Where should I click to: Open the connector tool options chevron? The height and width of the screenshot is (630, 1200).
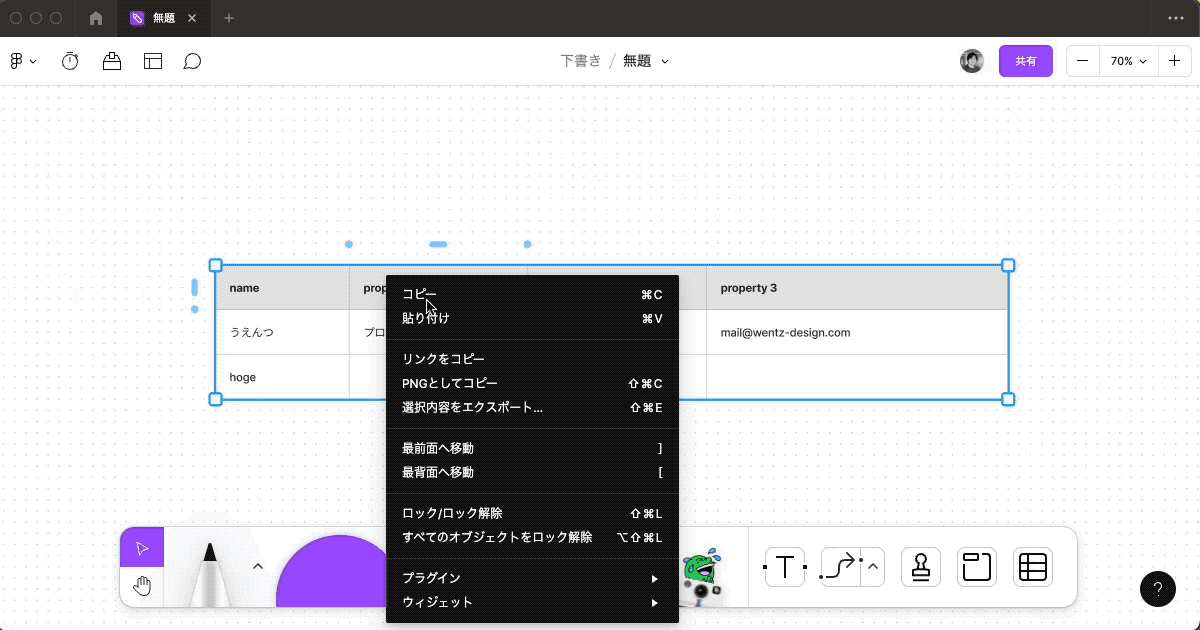click(x=871, y=567)
